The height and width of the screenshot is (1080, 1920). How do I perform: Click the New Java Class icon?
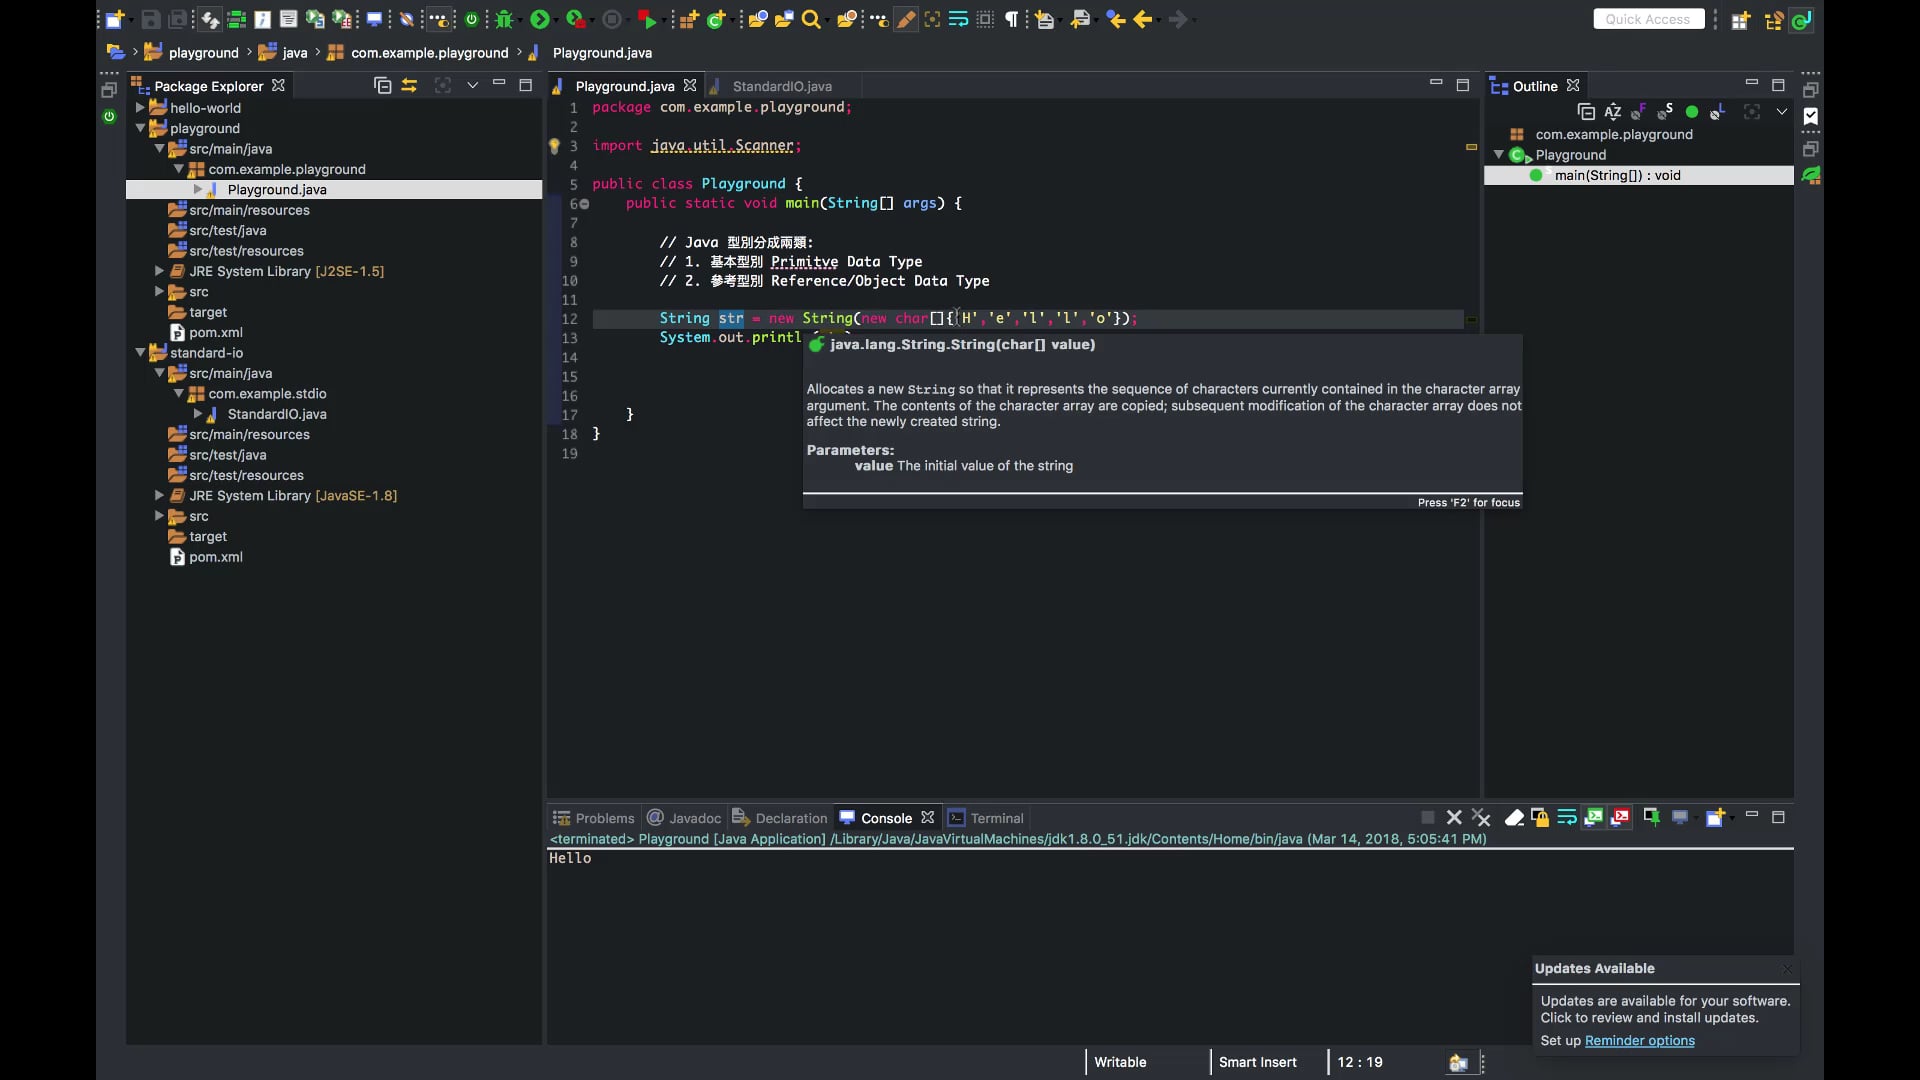(716, 19)
